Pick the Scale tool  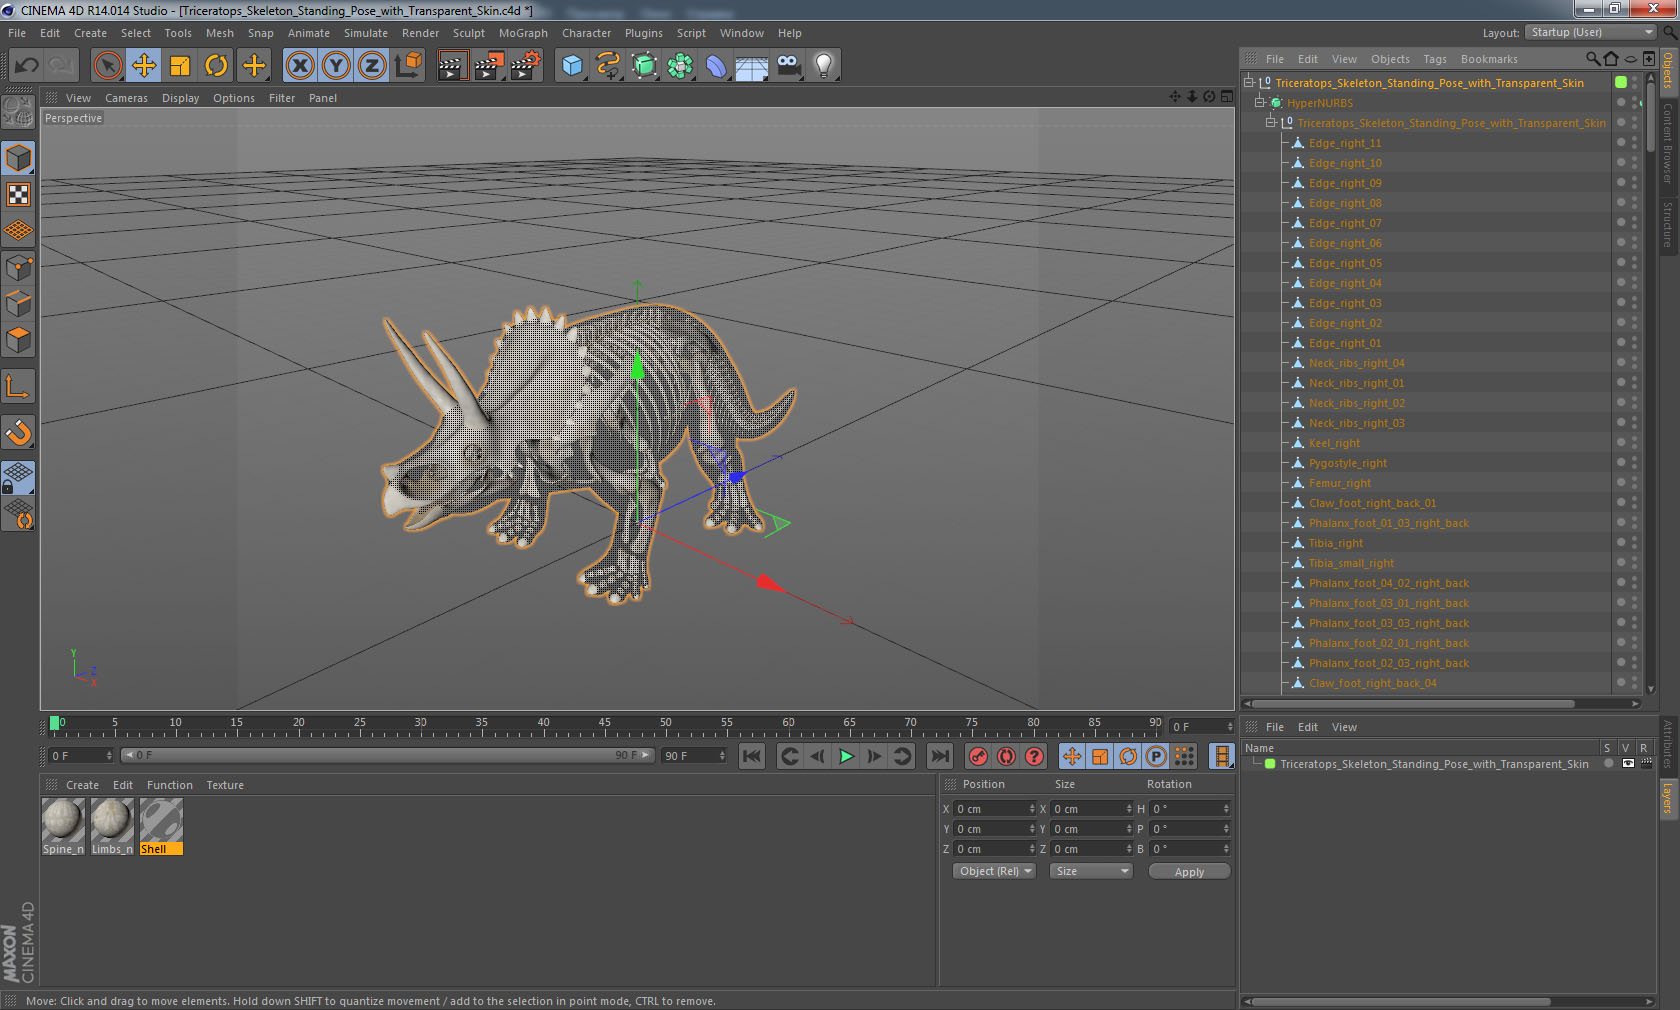(180, 66)
